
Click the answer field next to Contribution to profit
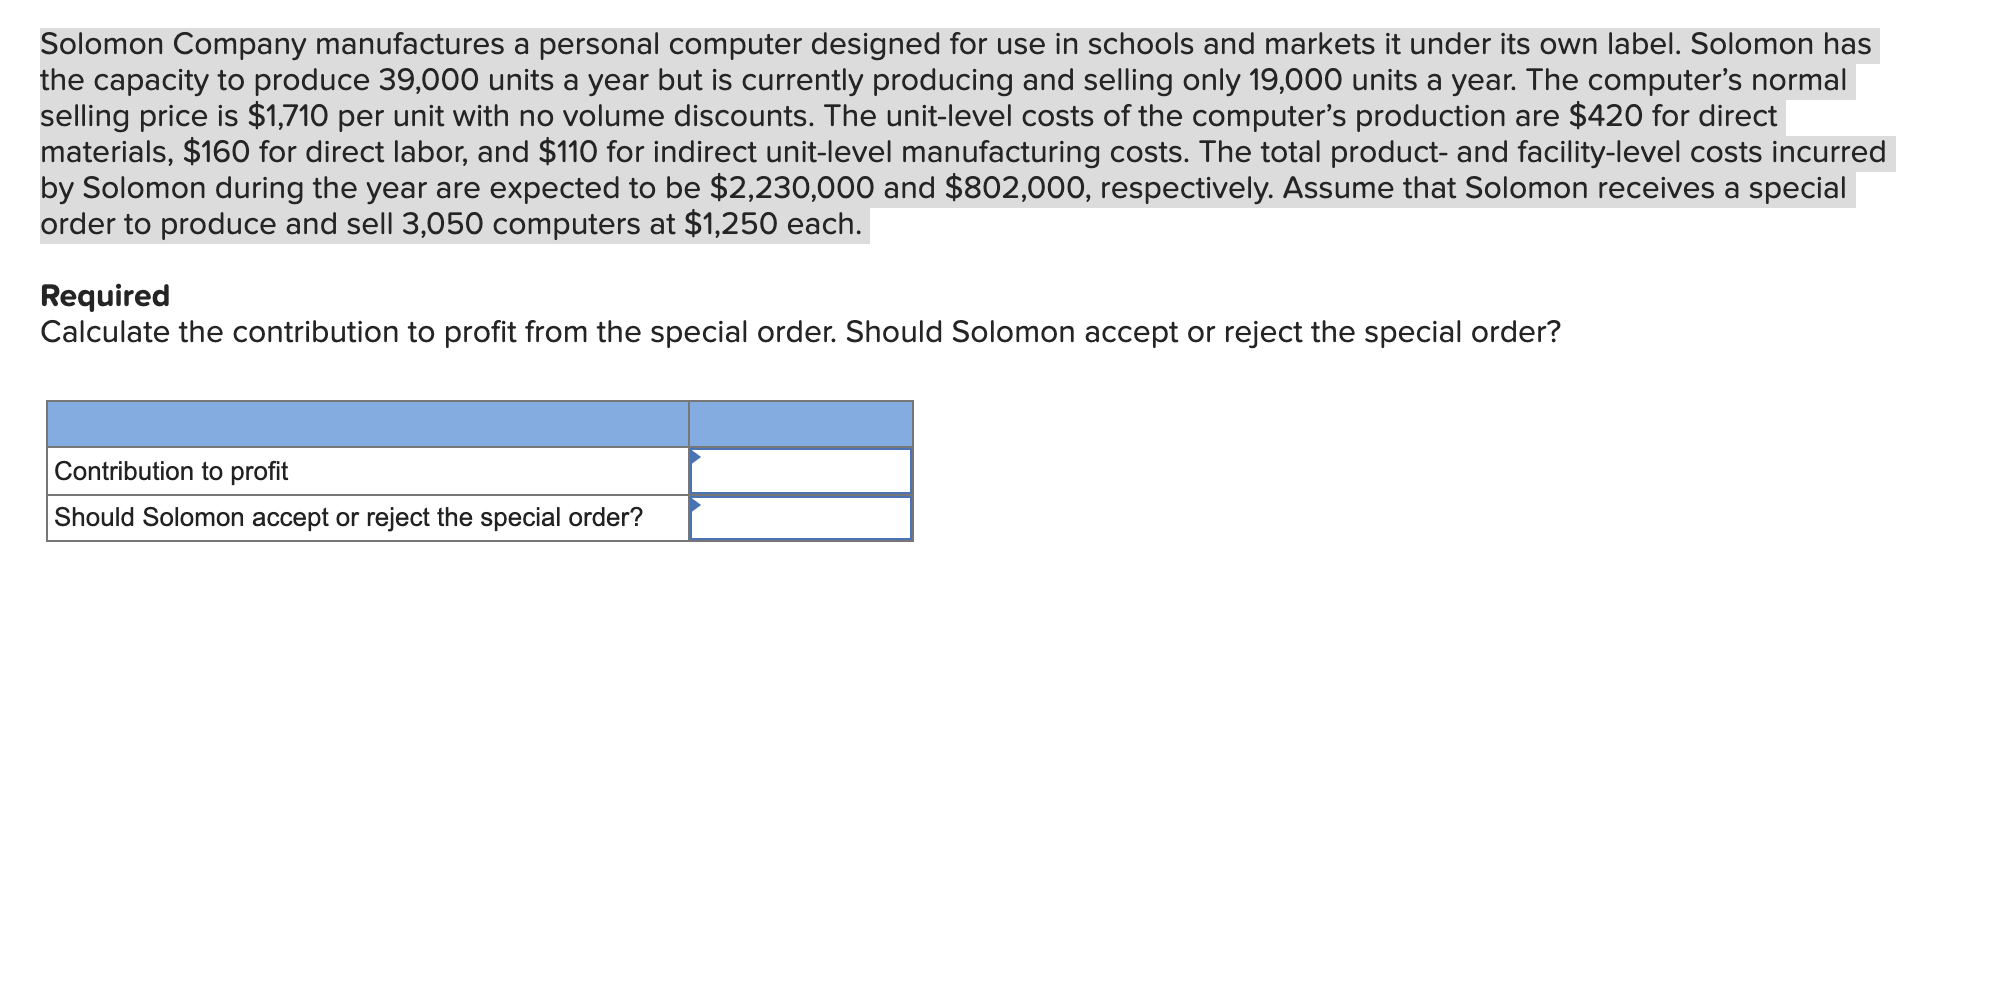[x=800, y=470]
